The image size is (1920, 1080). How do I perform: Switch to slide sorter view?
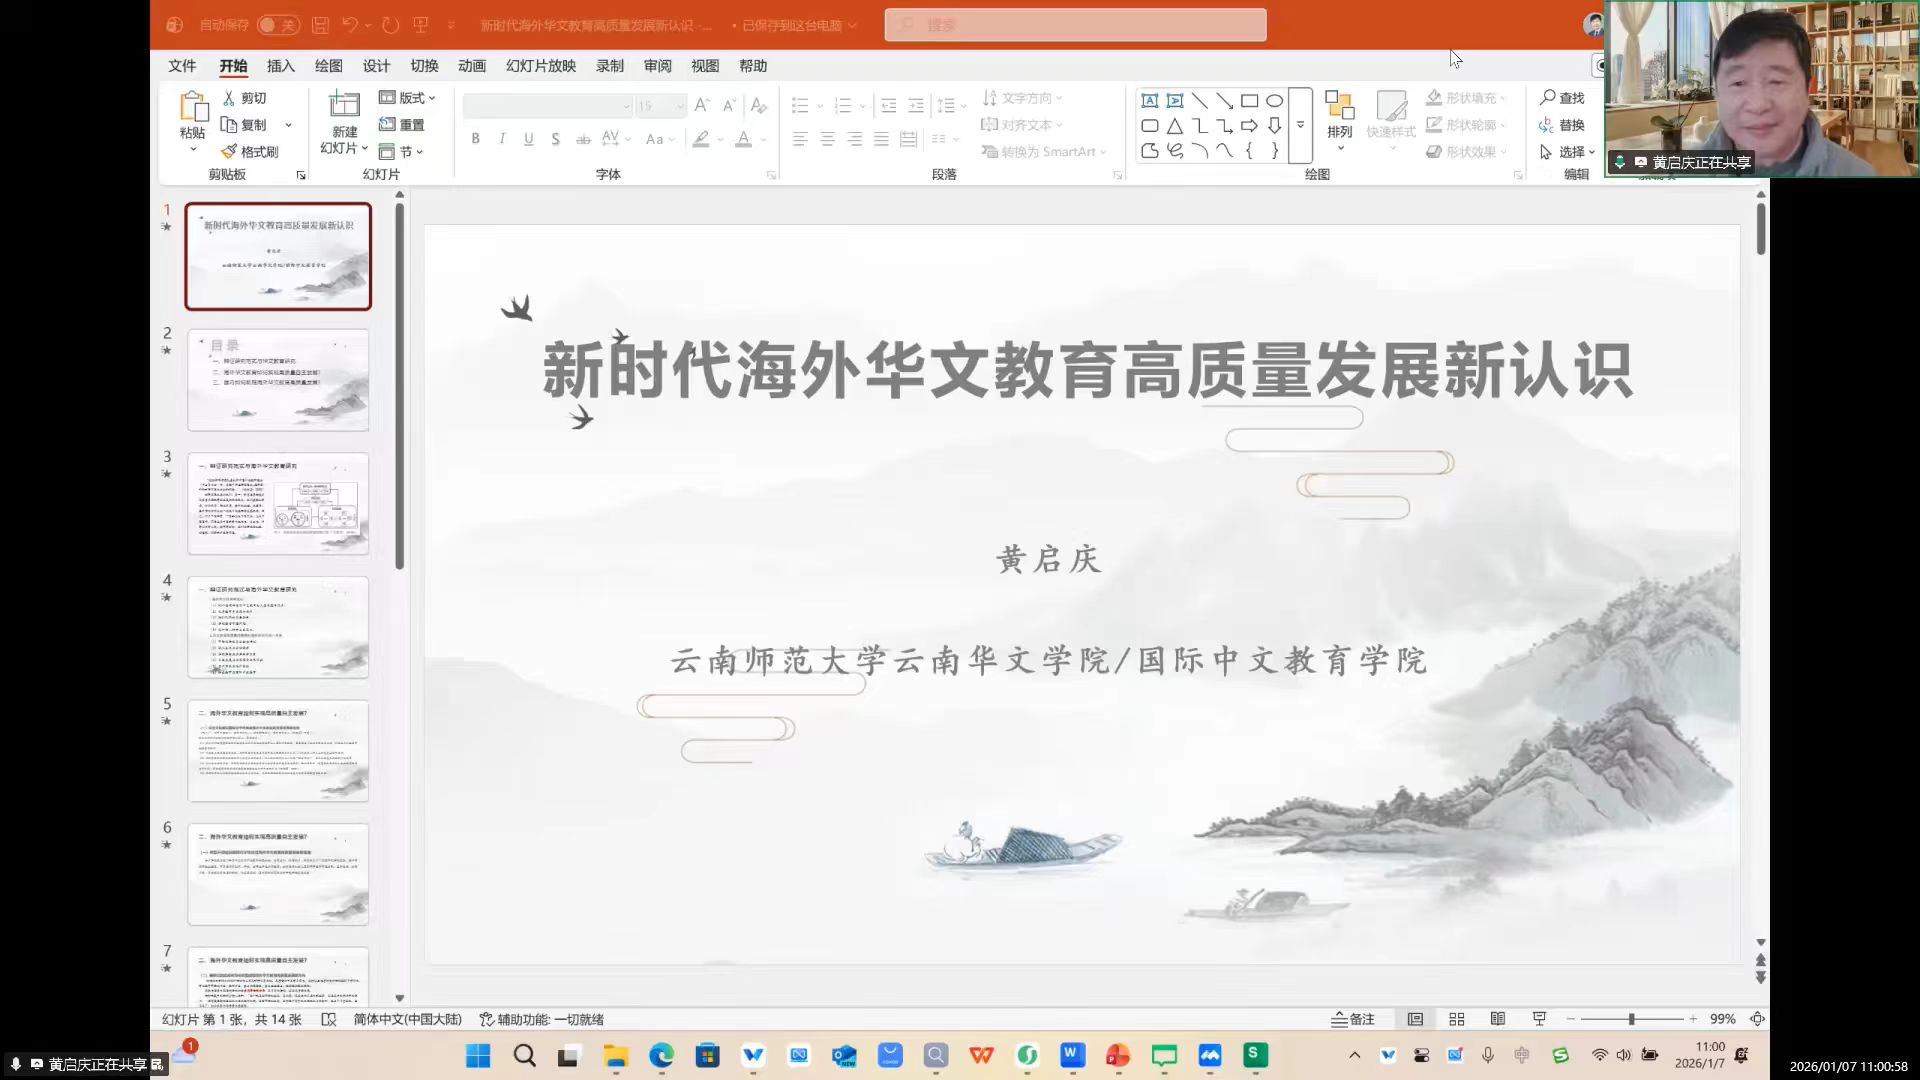pos(1456,1019)
